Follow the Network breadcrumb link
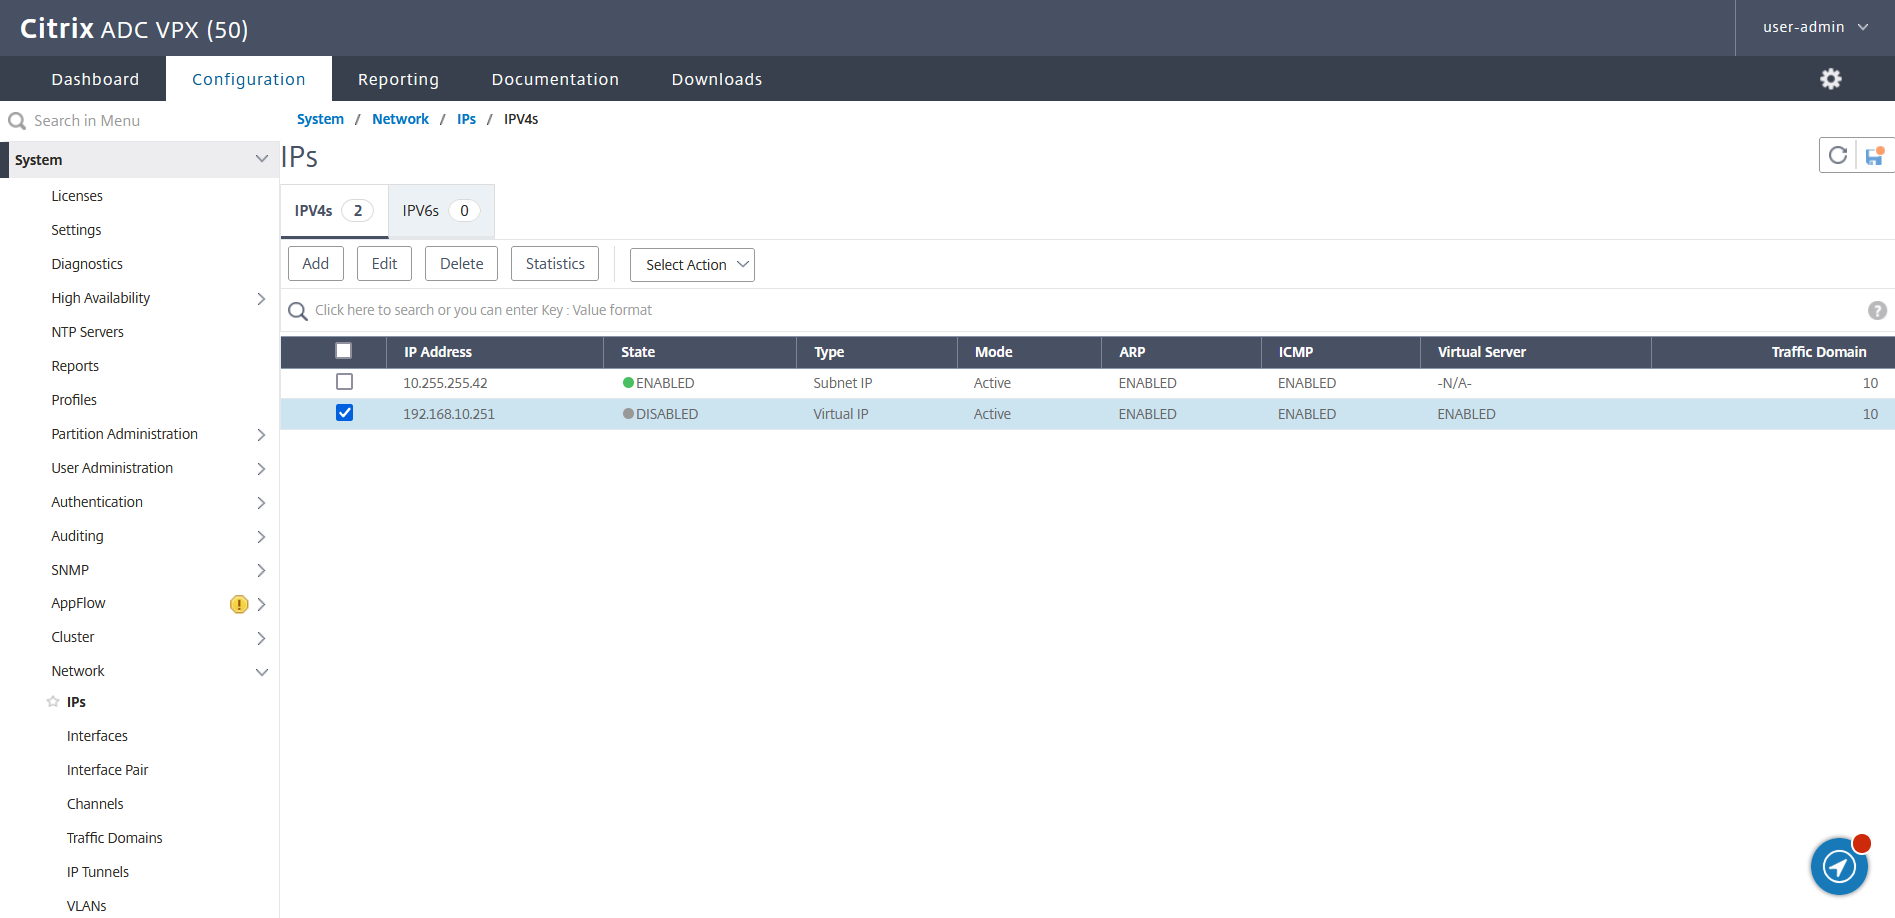The height and width of the screenshot is (918, 1895). [400, 118]
